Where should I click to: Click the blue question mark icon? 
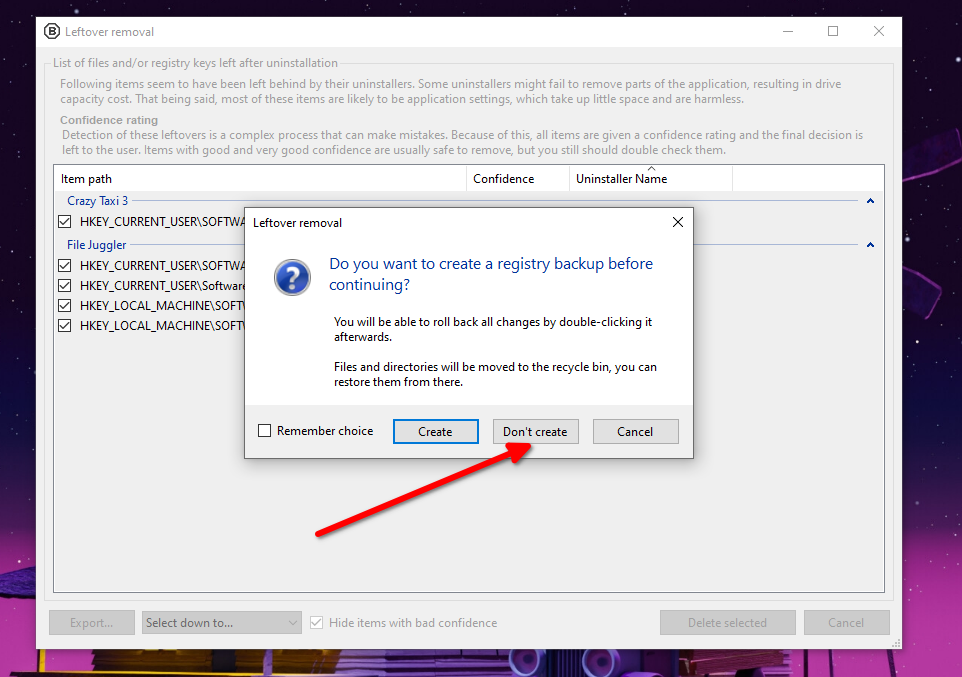[x=293, y=277]
